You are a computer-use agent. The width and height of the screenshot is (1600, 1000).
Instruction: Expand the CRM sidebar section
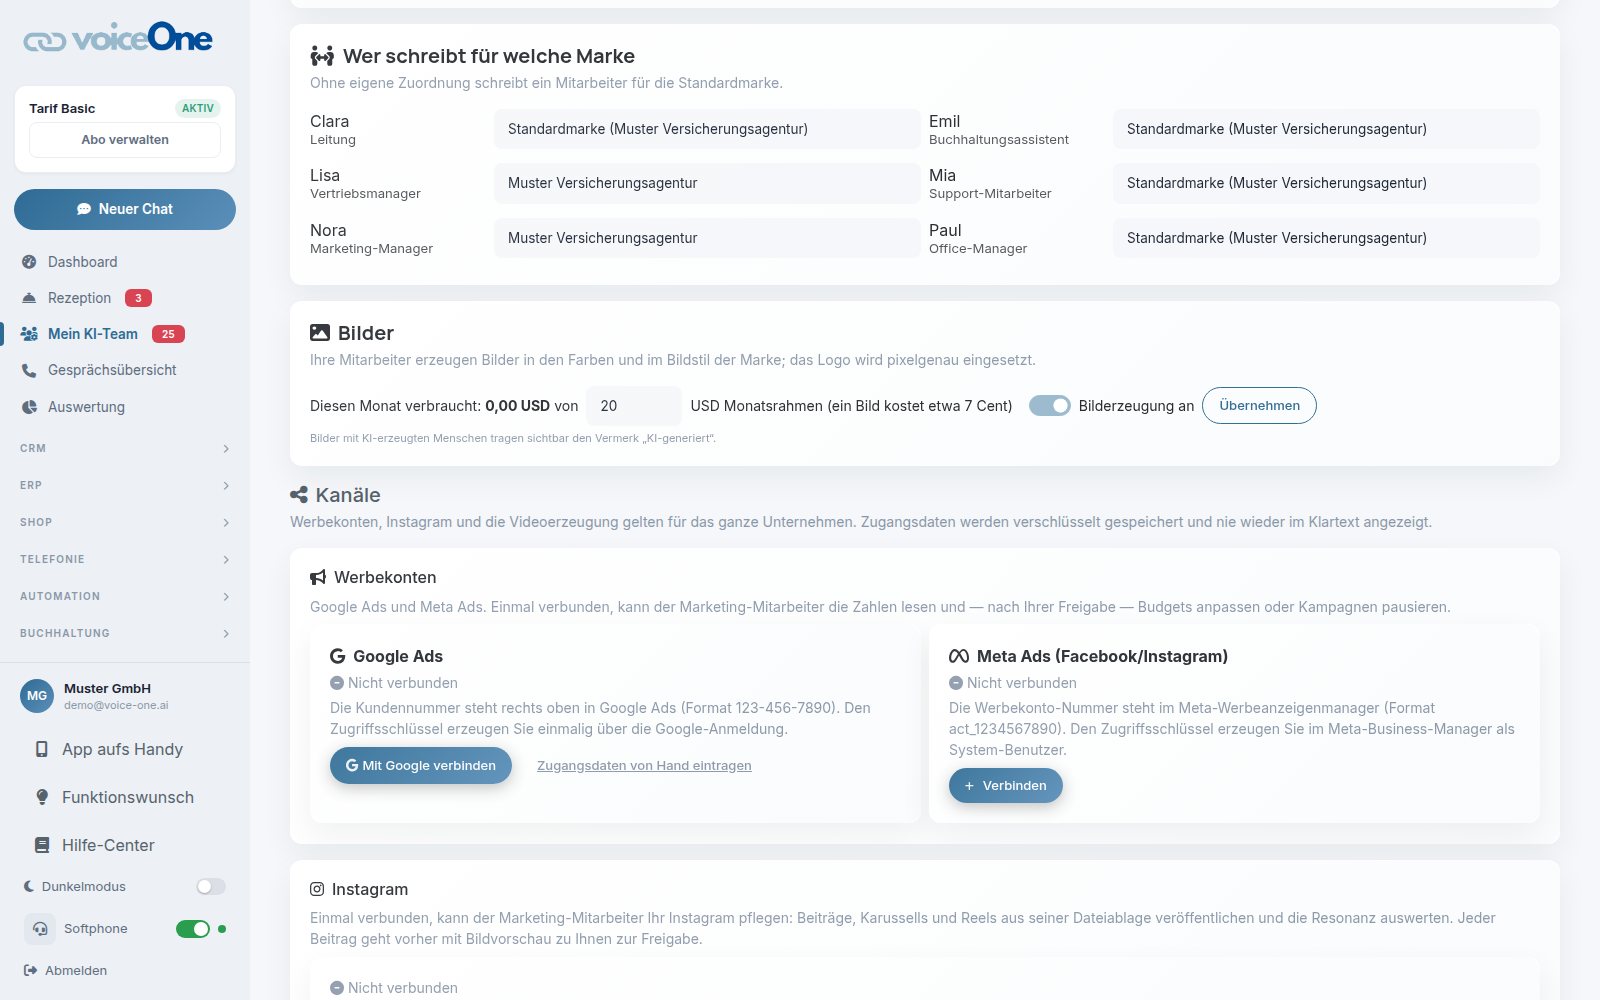(x=125, y=449)
